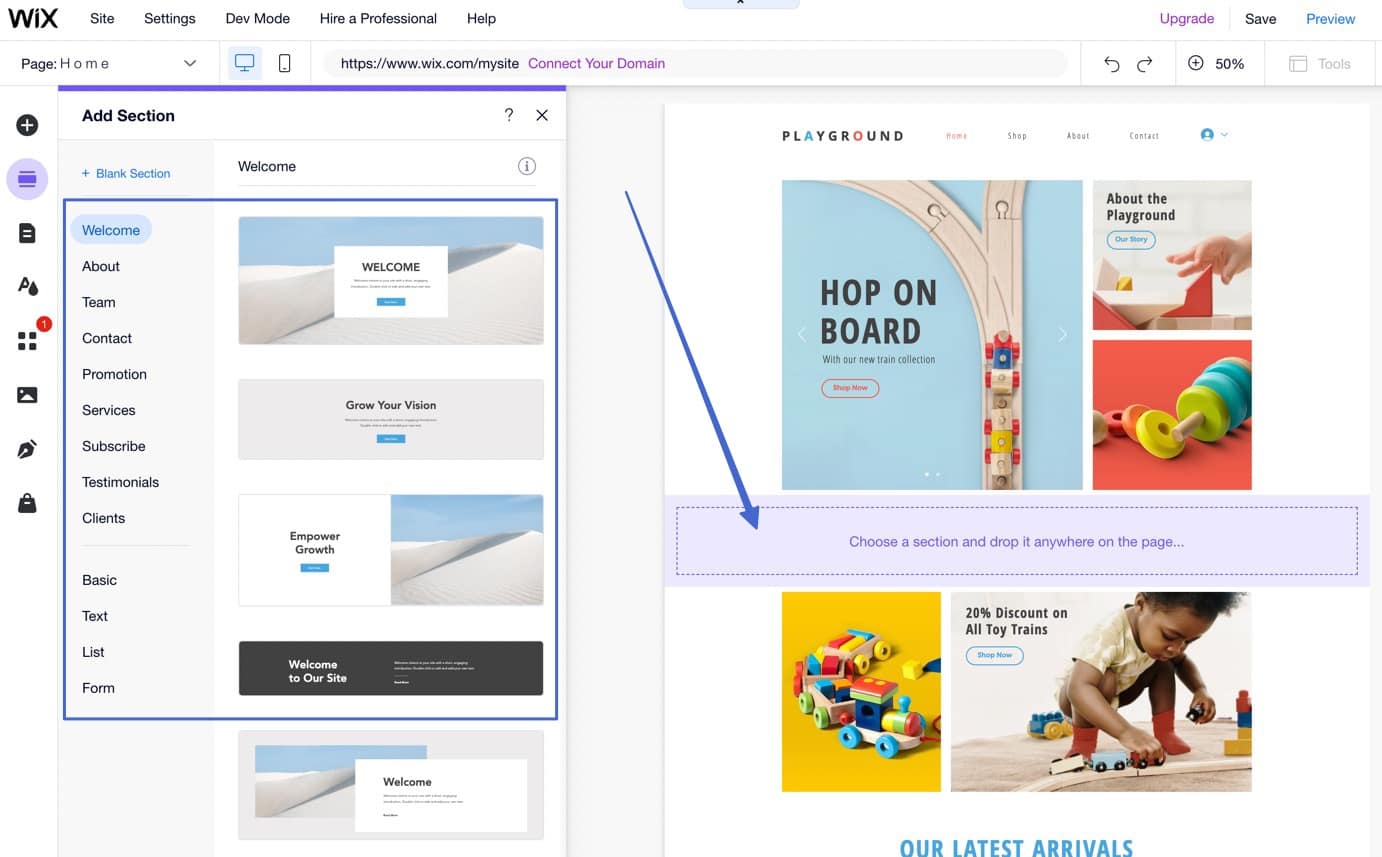Click the Redo arrow
1382x857 pixels.
pos(1142,63)
